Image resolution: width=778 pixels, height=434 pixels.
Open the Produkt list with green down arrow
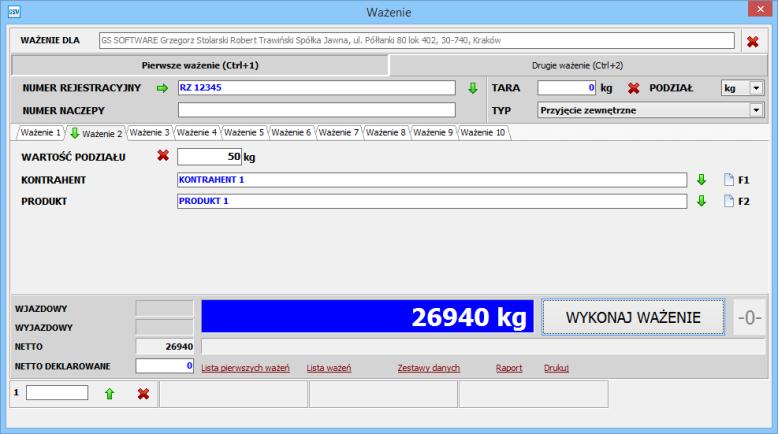[x=701, y=201]
